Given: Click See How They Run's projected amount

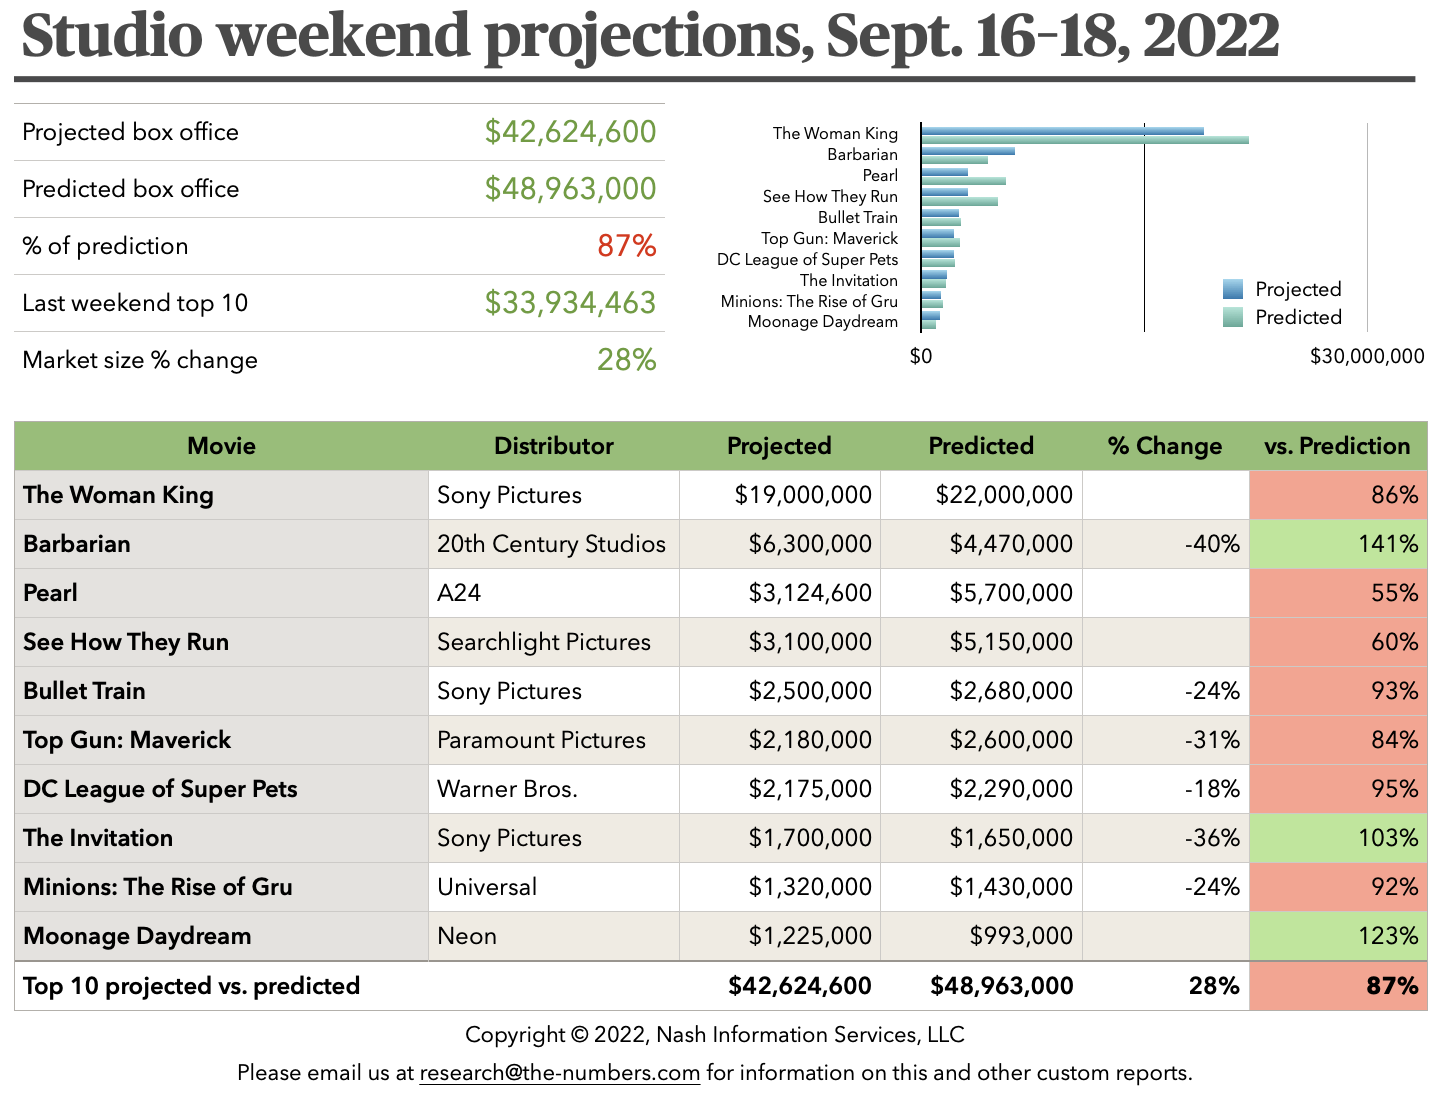Looking at the screenshot, I should (x=809, y=642).
